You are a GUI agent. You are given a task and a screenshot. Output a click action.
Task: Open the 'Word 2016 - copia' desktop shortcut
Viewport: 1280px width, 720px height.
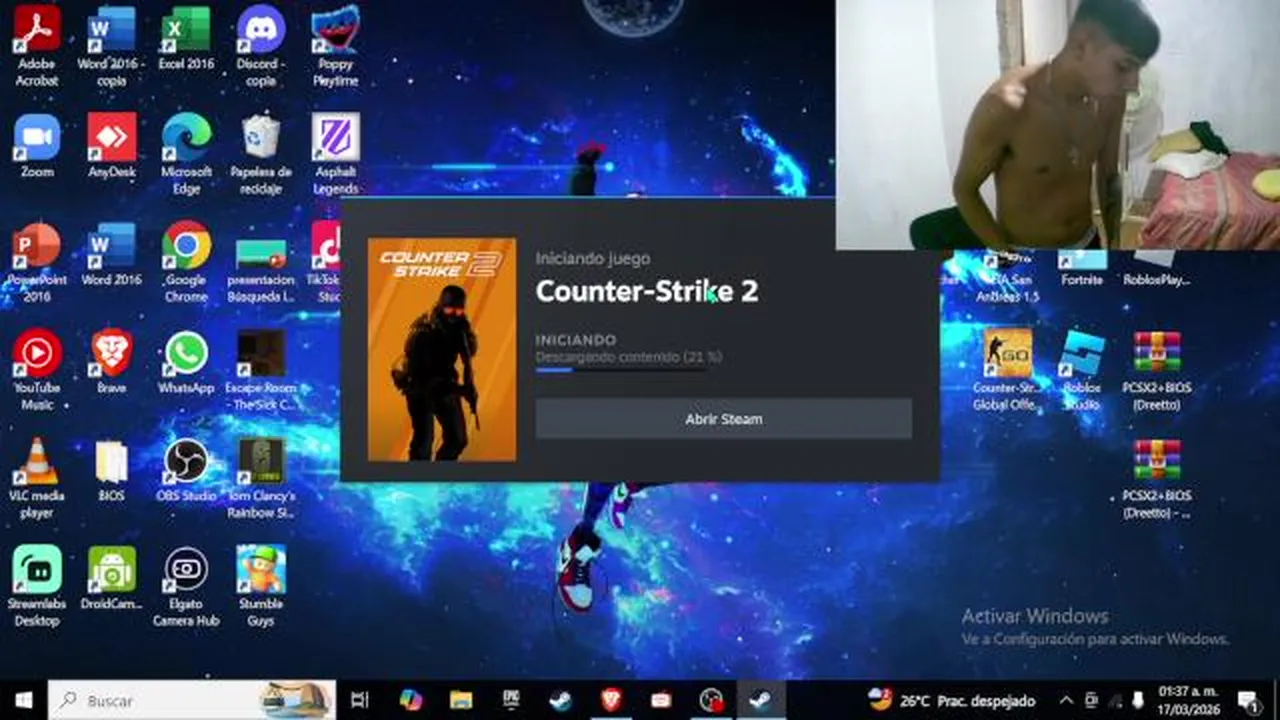[x=111, y=46]
